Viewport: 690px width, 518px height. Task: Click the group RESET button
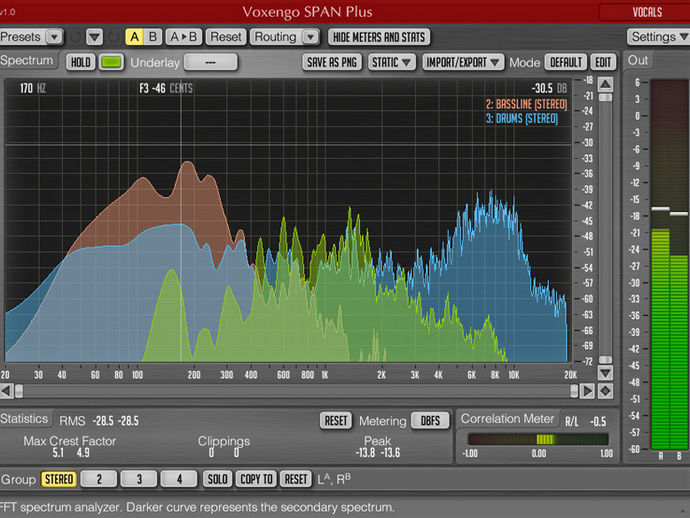(x=296, y=479)
